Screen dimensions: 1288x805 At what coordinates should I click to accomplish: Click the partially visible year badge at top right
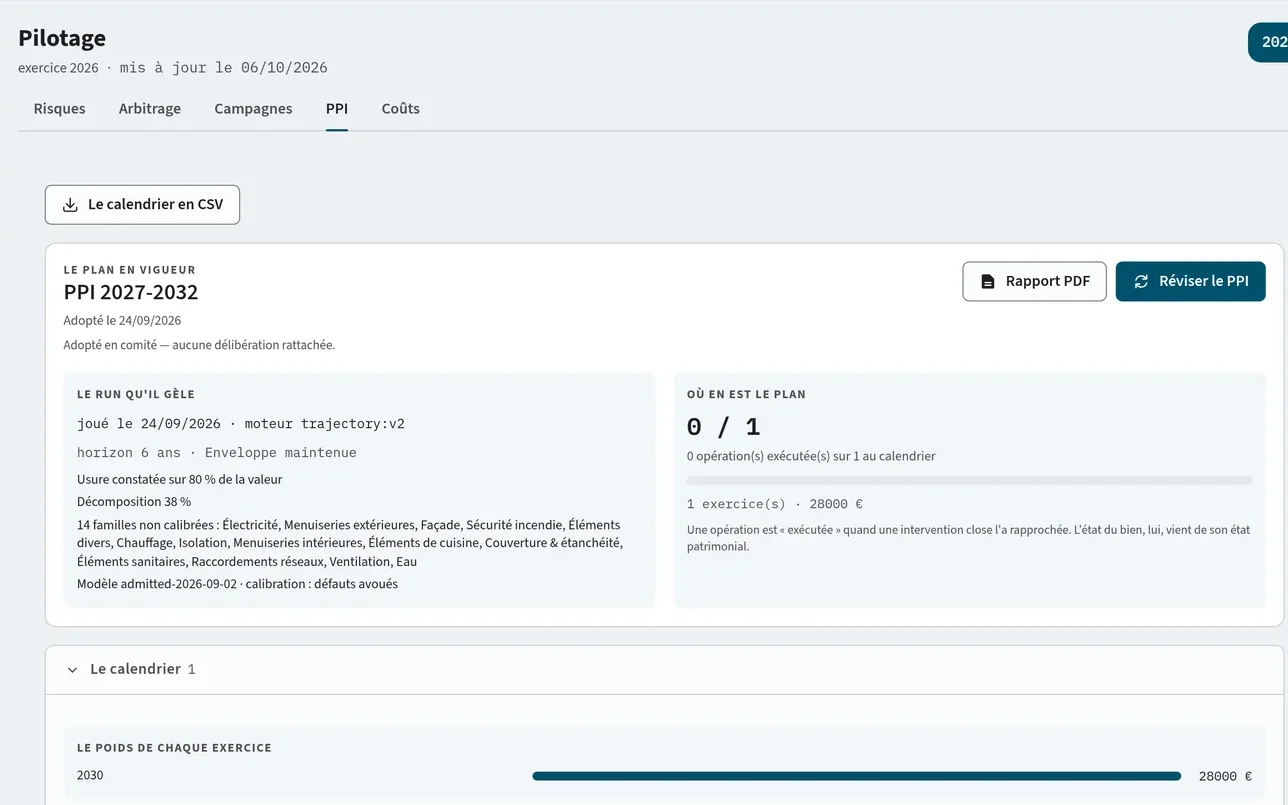(1268, 42)
